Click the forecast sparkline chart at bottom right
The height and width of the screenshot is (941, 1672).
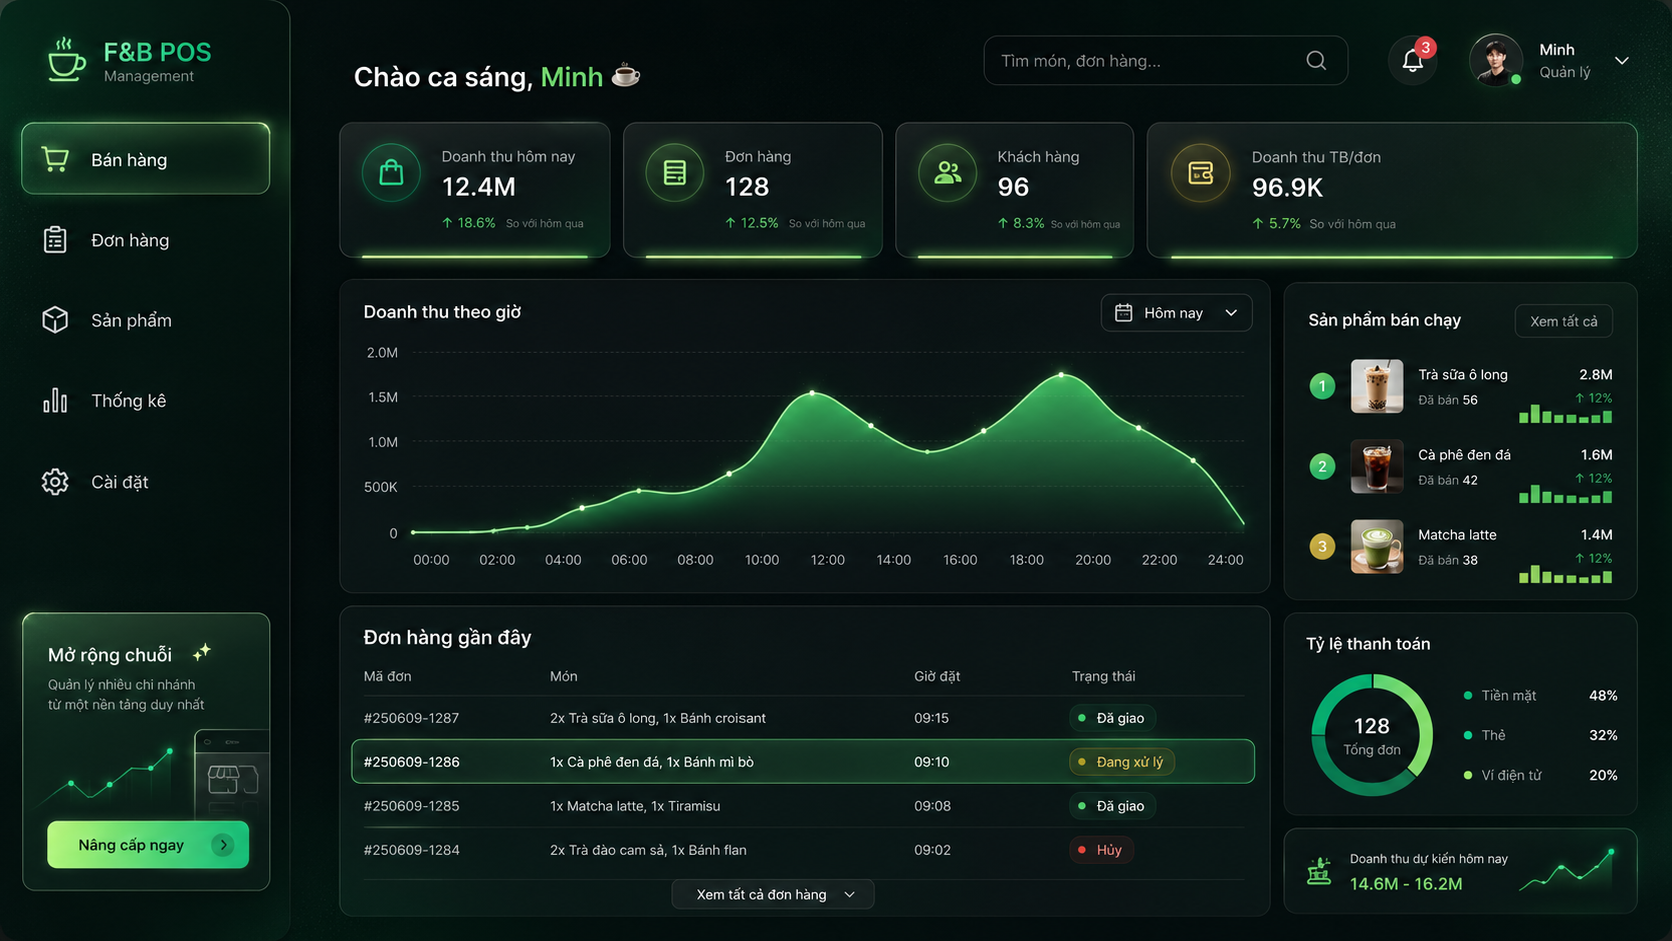[1566, 870]
